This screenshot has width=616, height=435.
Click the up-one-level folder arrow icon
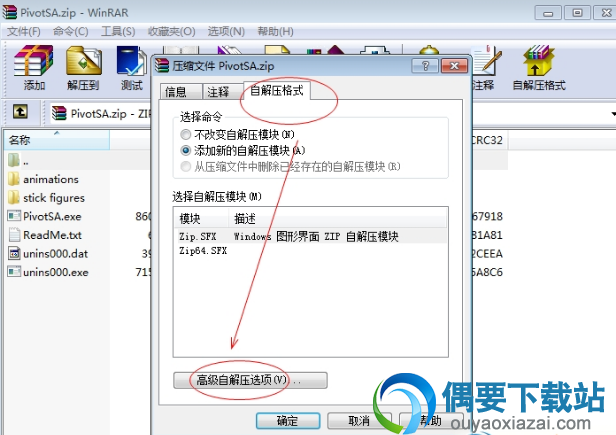(20, 112)
